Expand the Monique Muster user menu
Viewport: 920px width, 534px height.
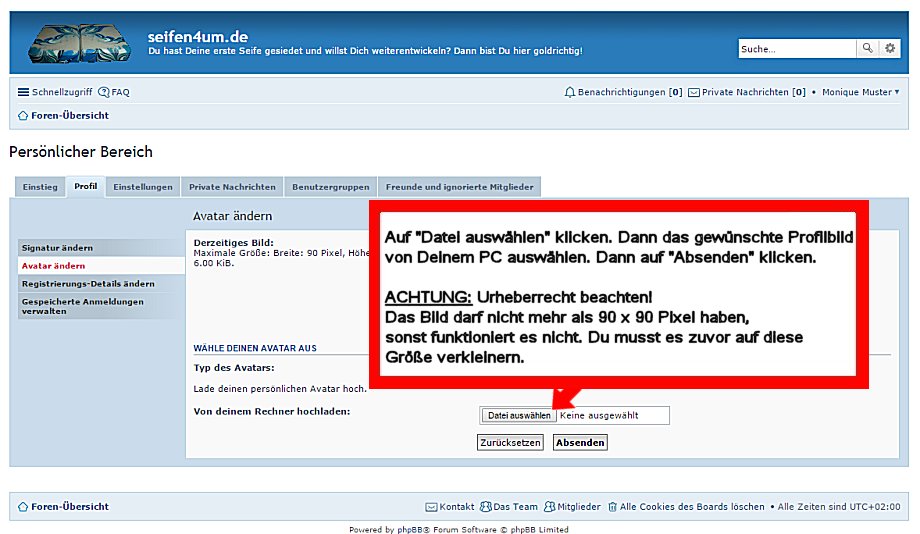tap(860, 92)
